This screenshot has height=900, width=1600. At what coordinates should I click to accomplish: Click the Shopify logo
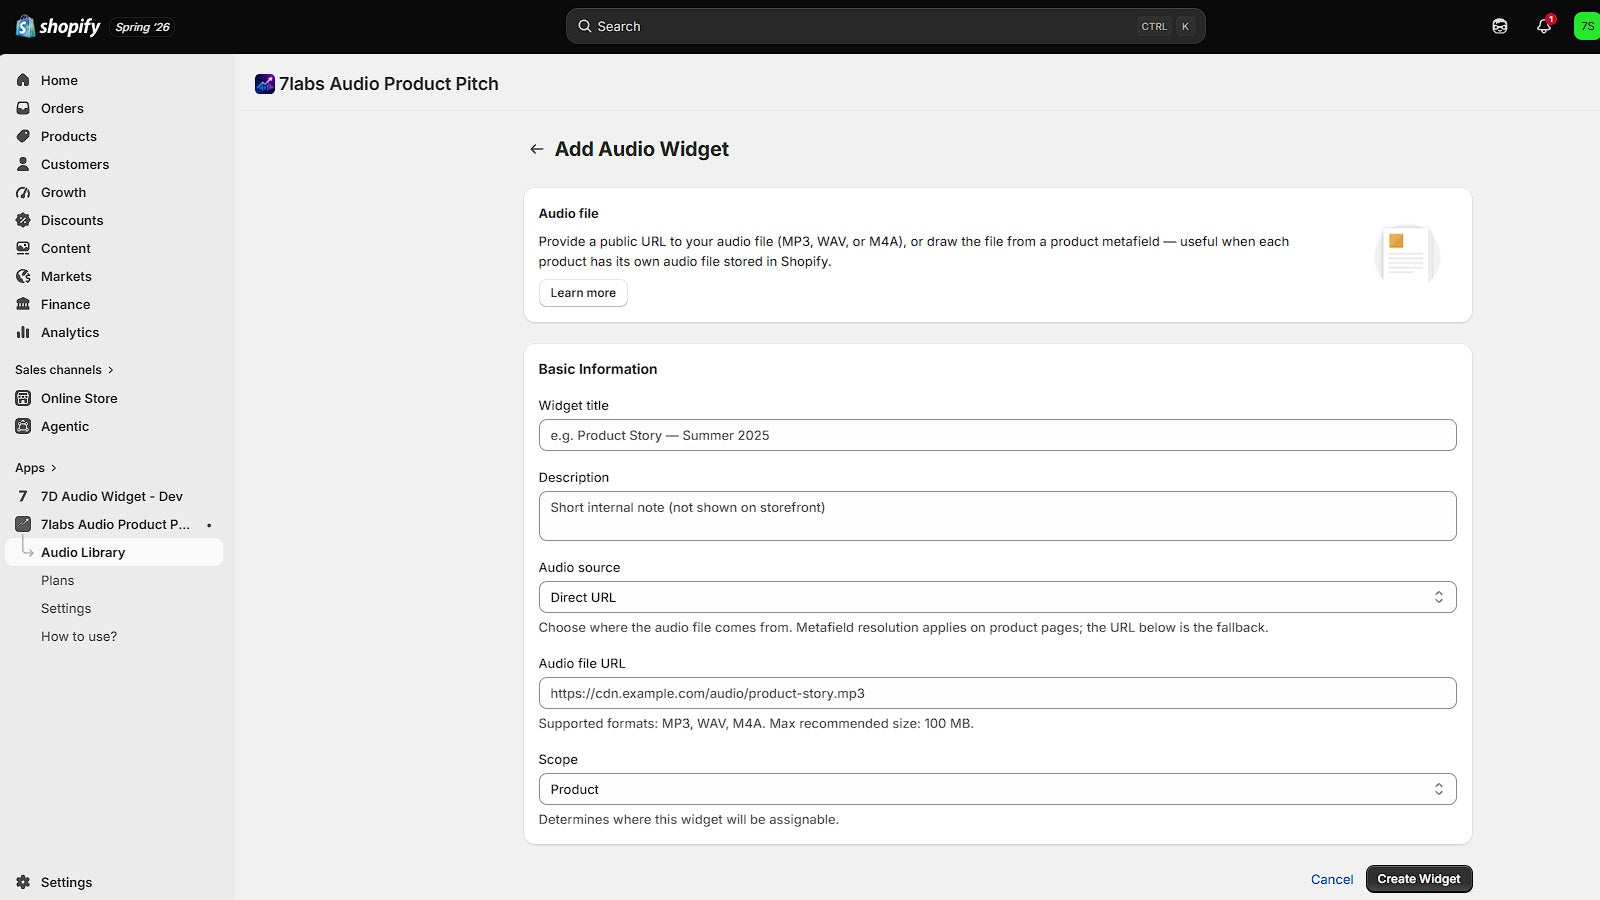[x=58, y=26]
